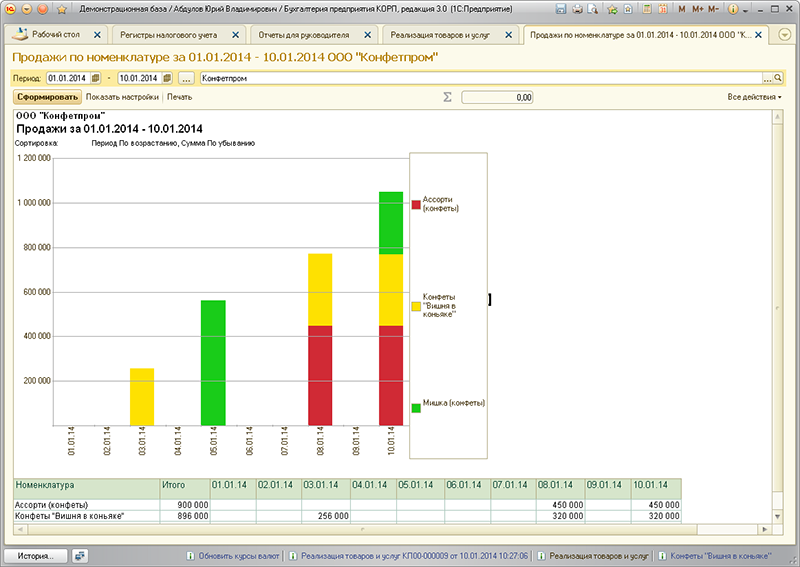Click horizontal scrollbar right arrow
800x567 pixels.
coord(764,529)
